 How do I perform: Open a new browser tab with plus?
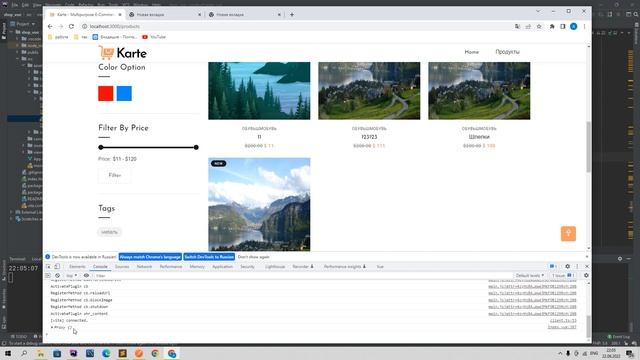tap(292, 14)
